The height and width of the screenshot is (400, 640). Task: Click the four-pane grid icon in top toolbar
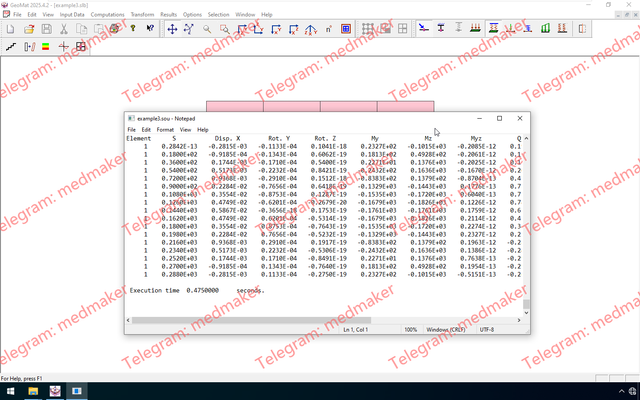tap(402, 29)
